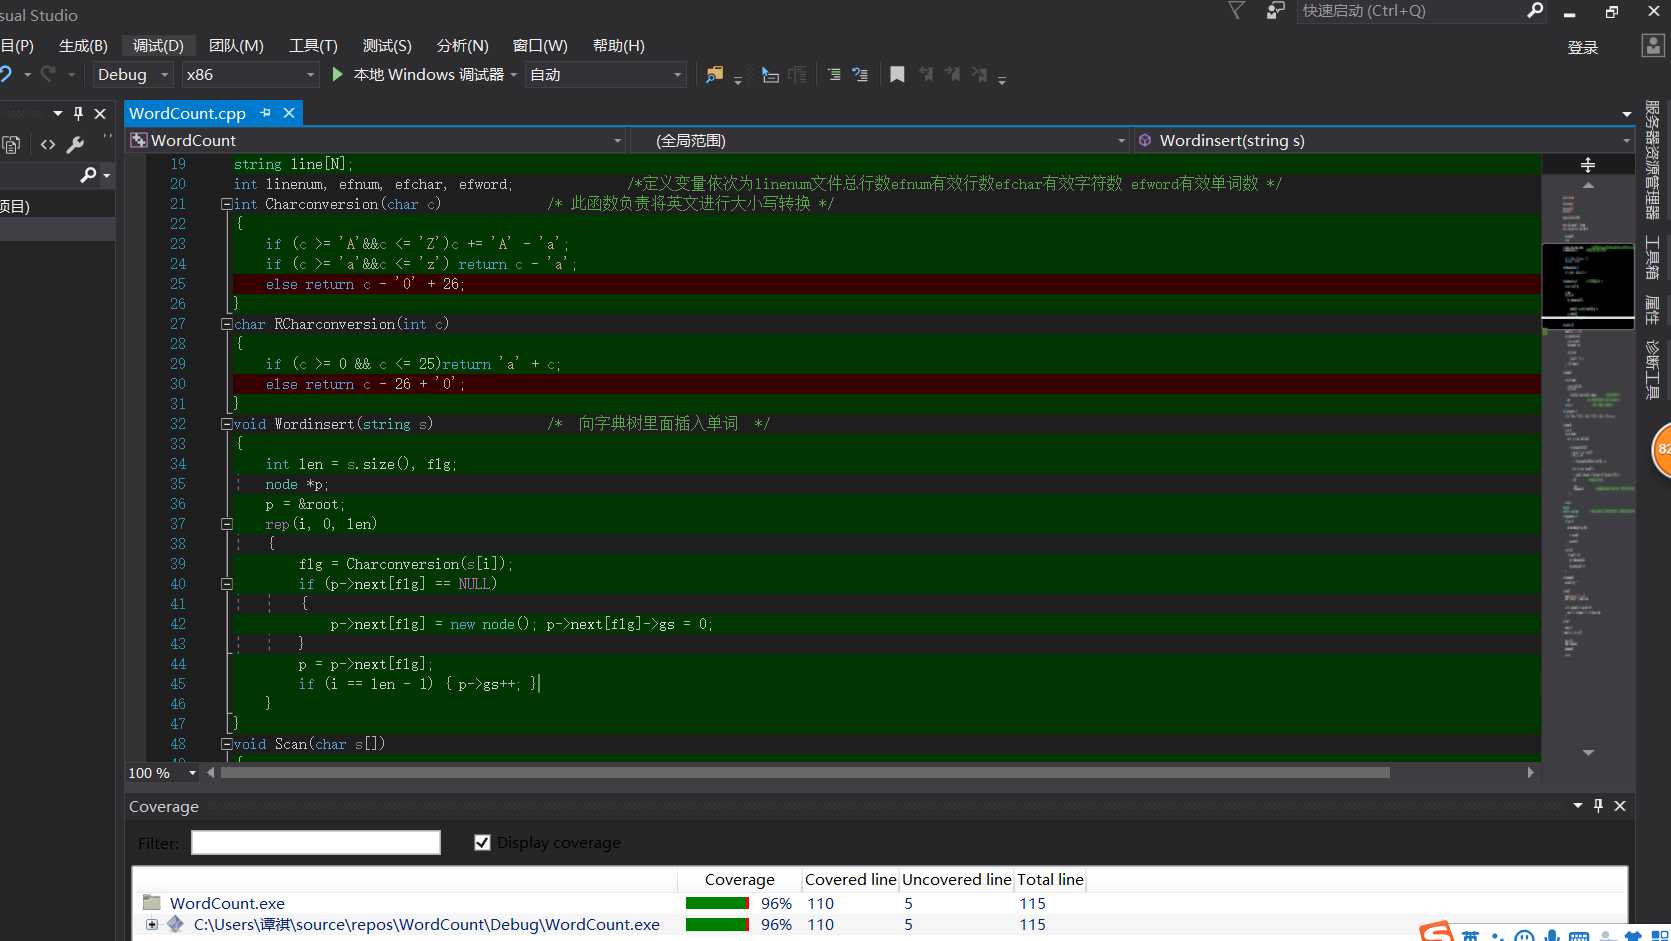Open the editor tab list dropdown arrow
Viewport: 1671px width, 941px height.
point(1627,114)
